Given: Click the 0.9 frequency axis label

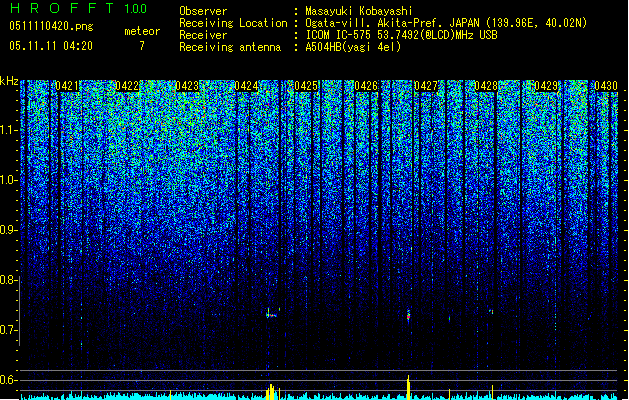Looking at the screenshot, I should tap(8, 230).
